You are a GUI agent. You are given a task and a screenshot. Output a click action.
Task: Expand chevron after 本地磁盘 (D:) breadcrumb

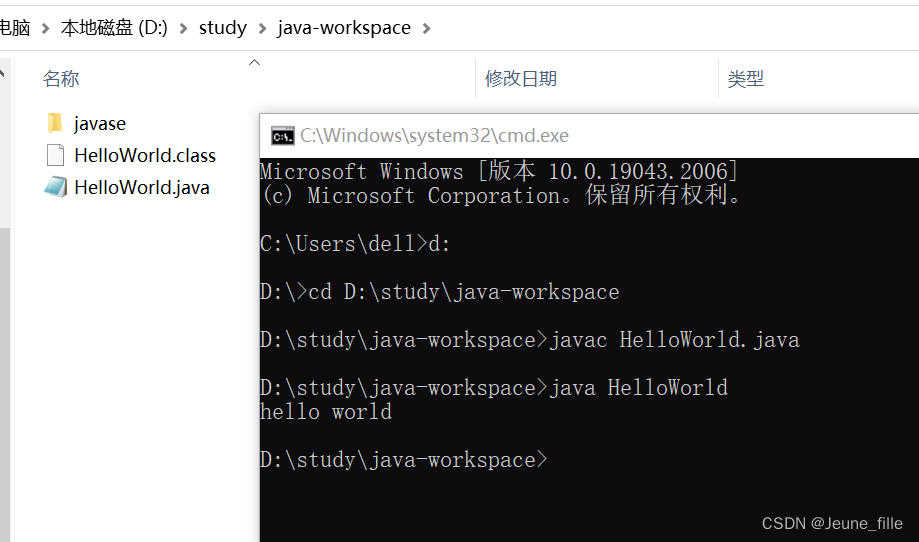coord(183,28)
